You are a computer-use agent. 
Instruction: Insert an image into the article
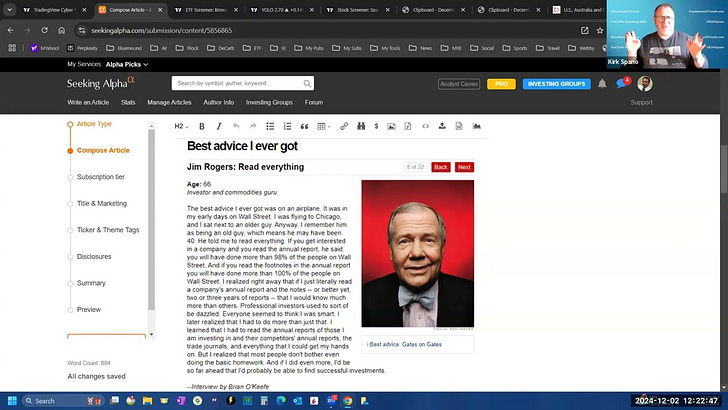coord(391,126)
